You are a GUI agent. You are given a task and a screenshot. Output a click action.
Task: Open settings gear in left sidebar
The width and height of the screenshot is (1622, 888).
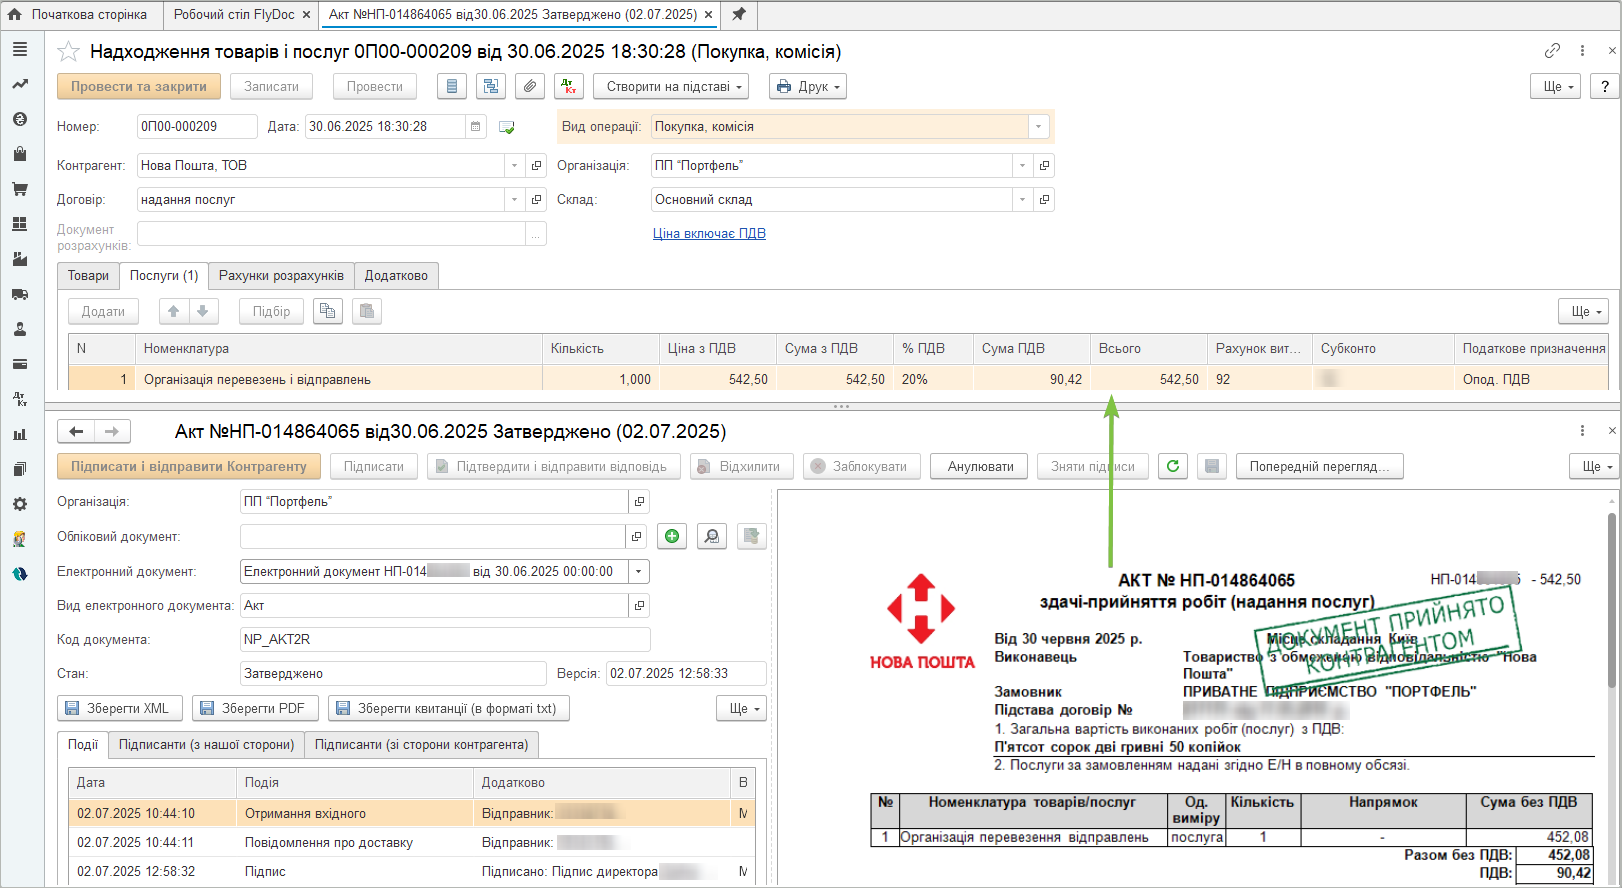[19, 504]
